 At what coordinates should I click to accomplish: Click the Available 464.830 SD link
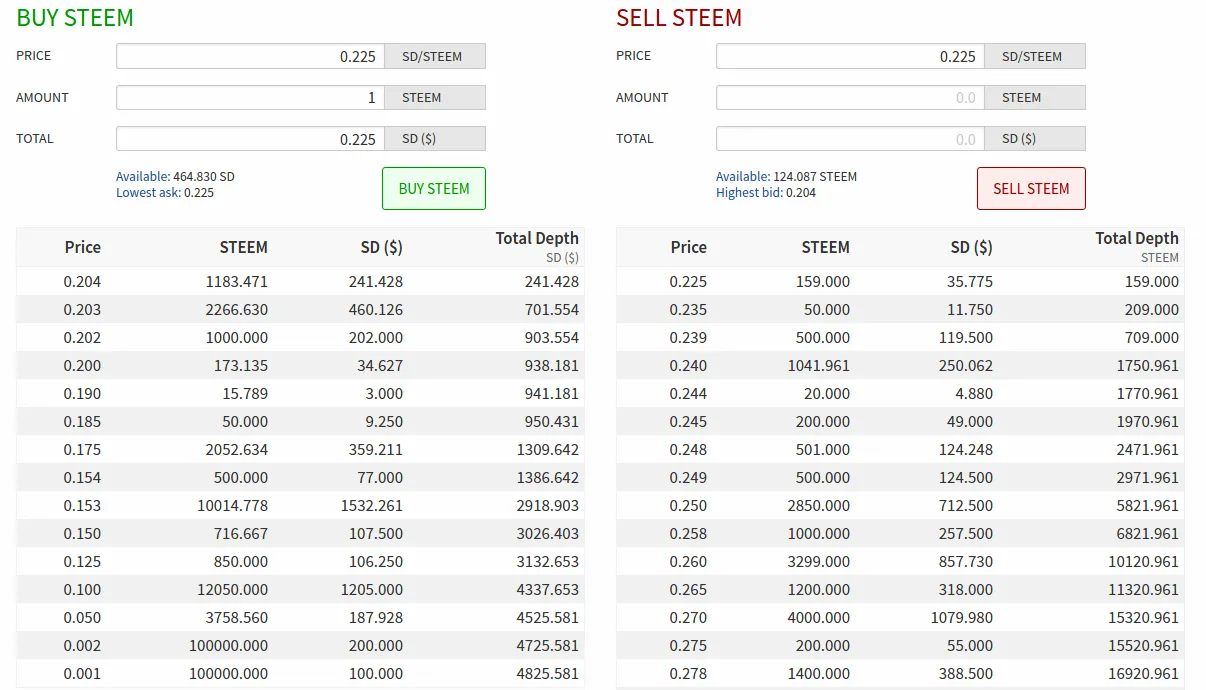click(x=175, y=177)
